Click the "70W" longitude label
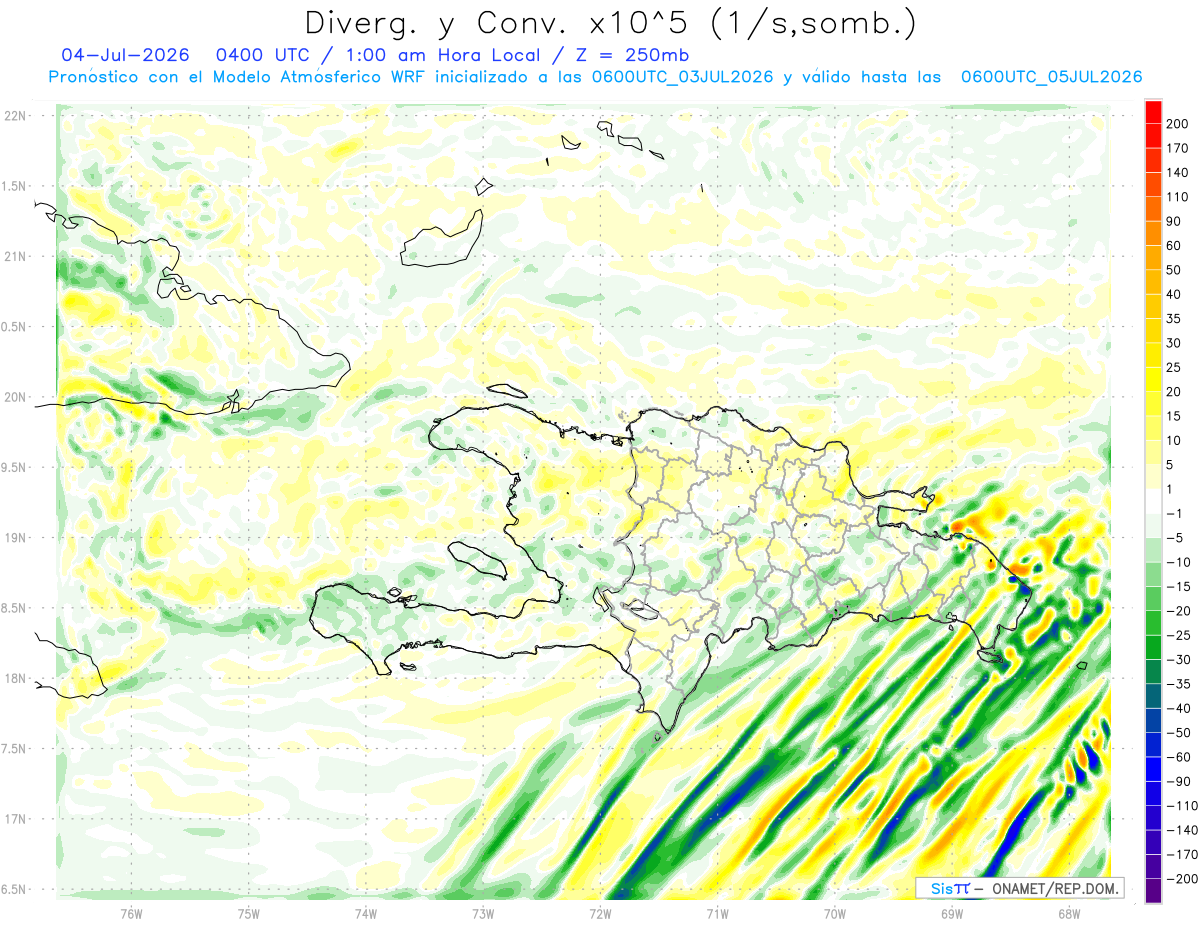1200x927 pixels. [x=835, y=913]
